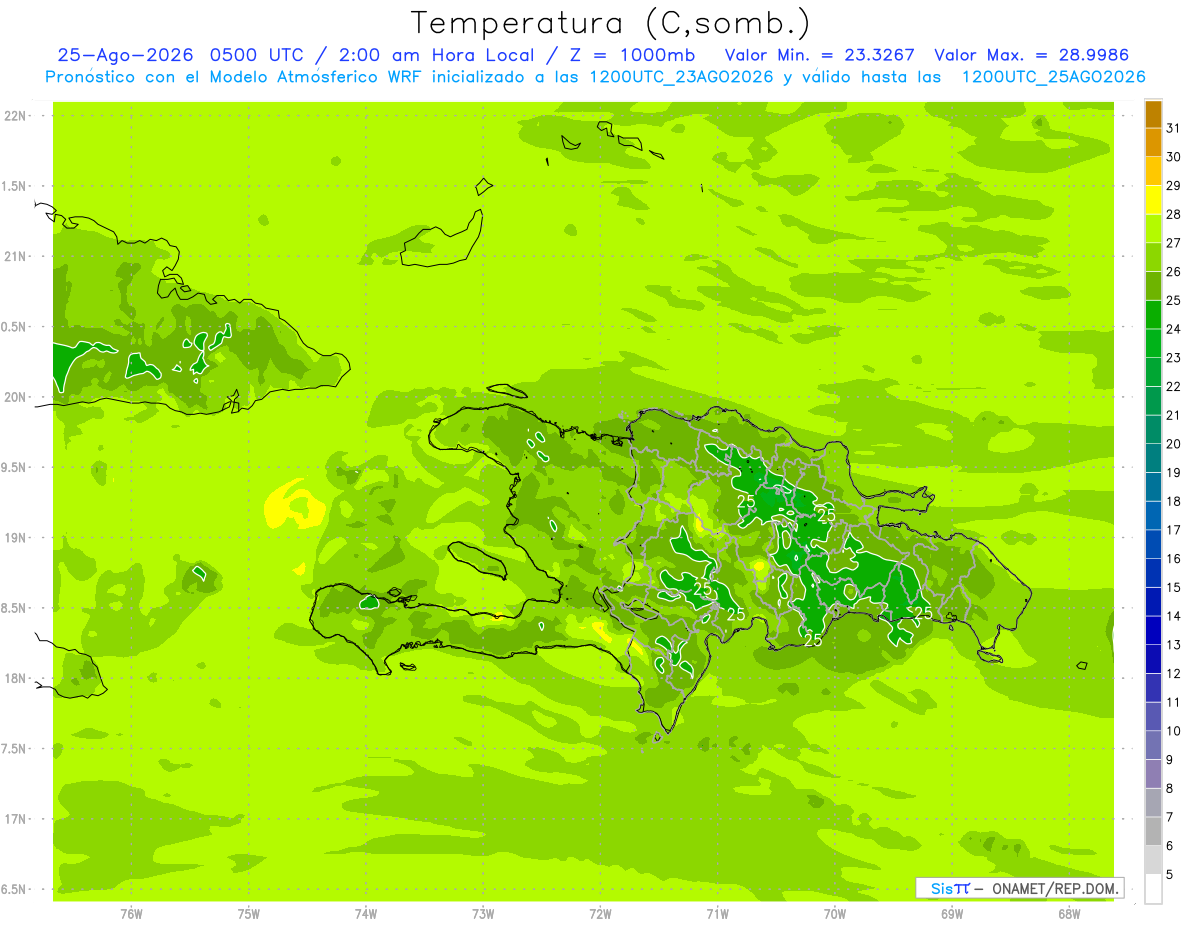Click the title "Temperatura (C,somb.)"
This screenshot has width=1200, height=927.
point(610,23)
